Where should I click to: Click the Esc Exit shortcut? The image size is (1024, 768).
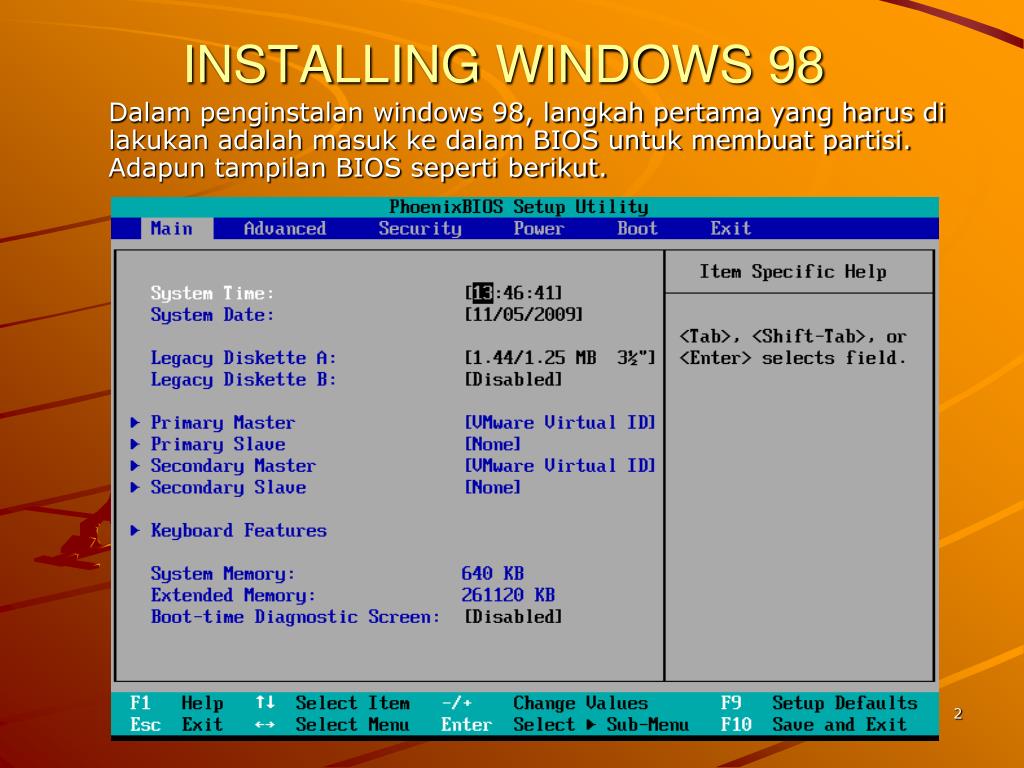click(x=176, y=725)
